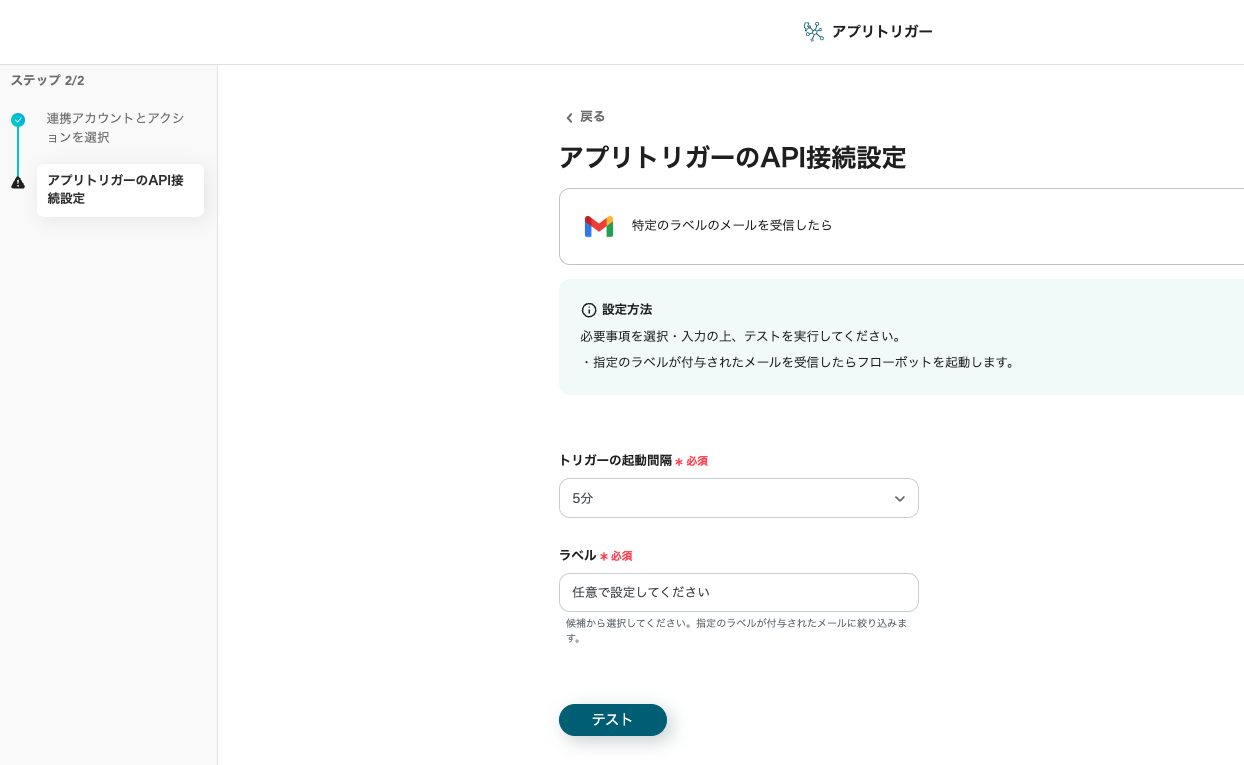Image resolution: width=1244 pixels, height=765 pixels.
Task: Click the completed step checkmark icon
Action: (x=18, y=120)
